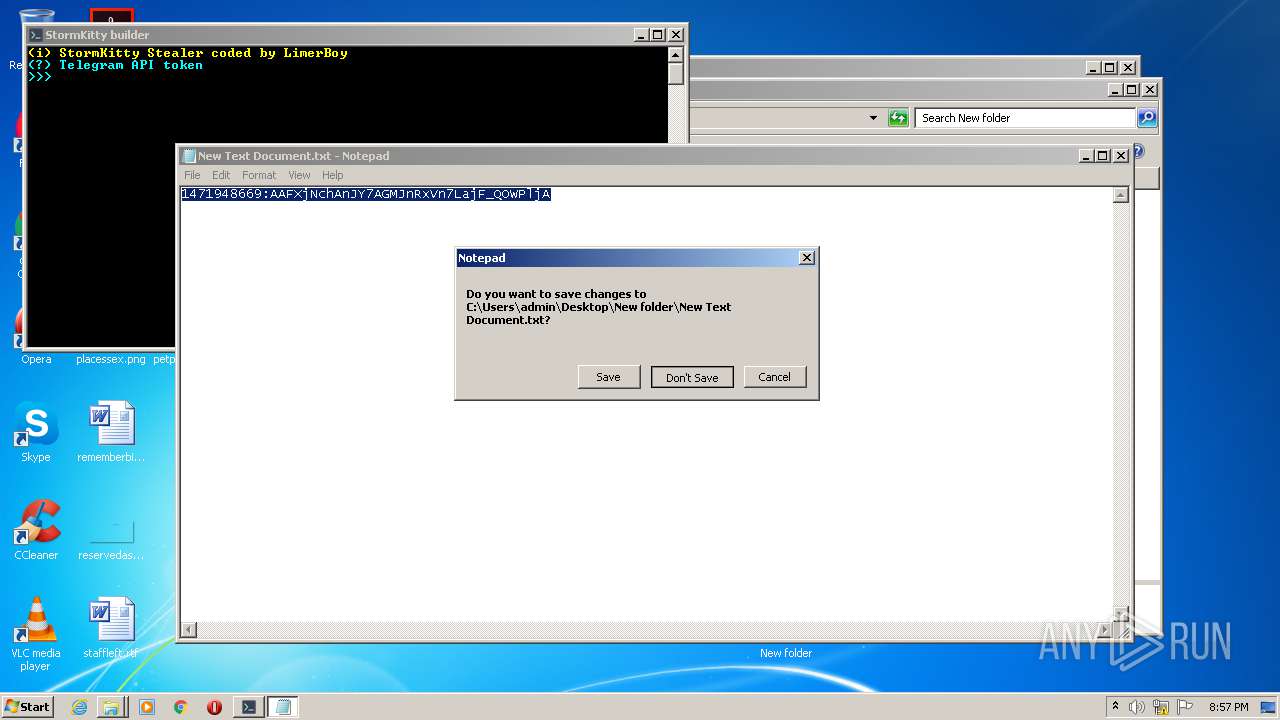
Task: Open the CCleaner desktop shortcut
Action: point(36,530)
